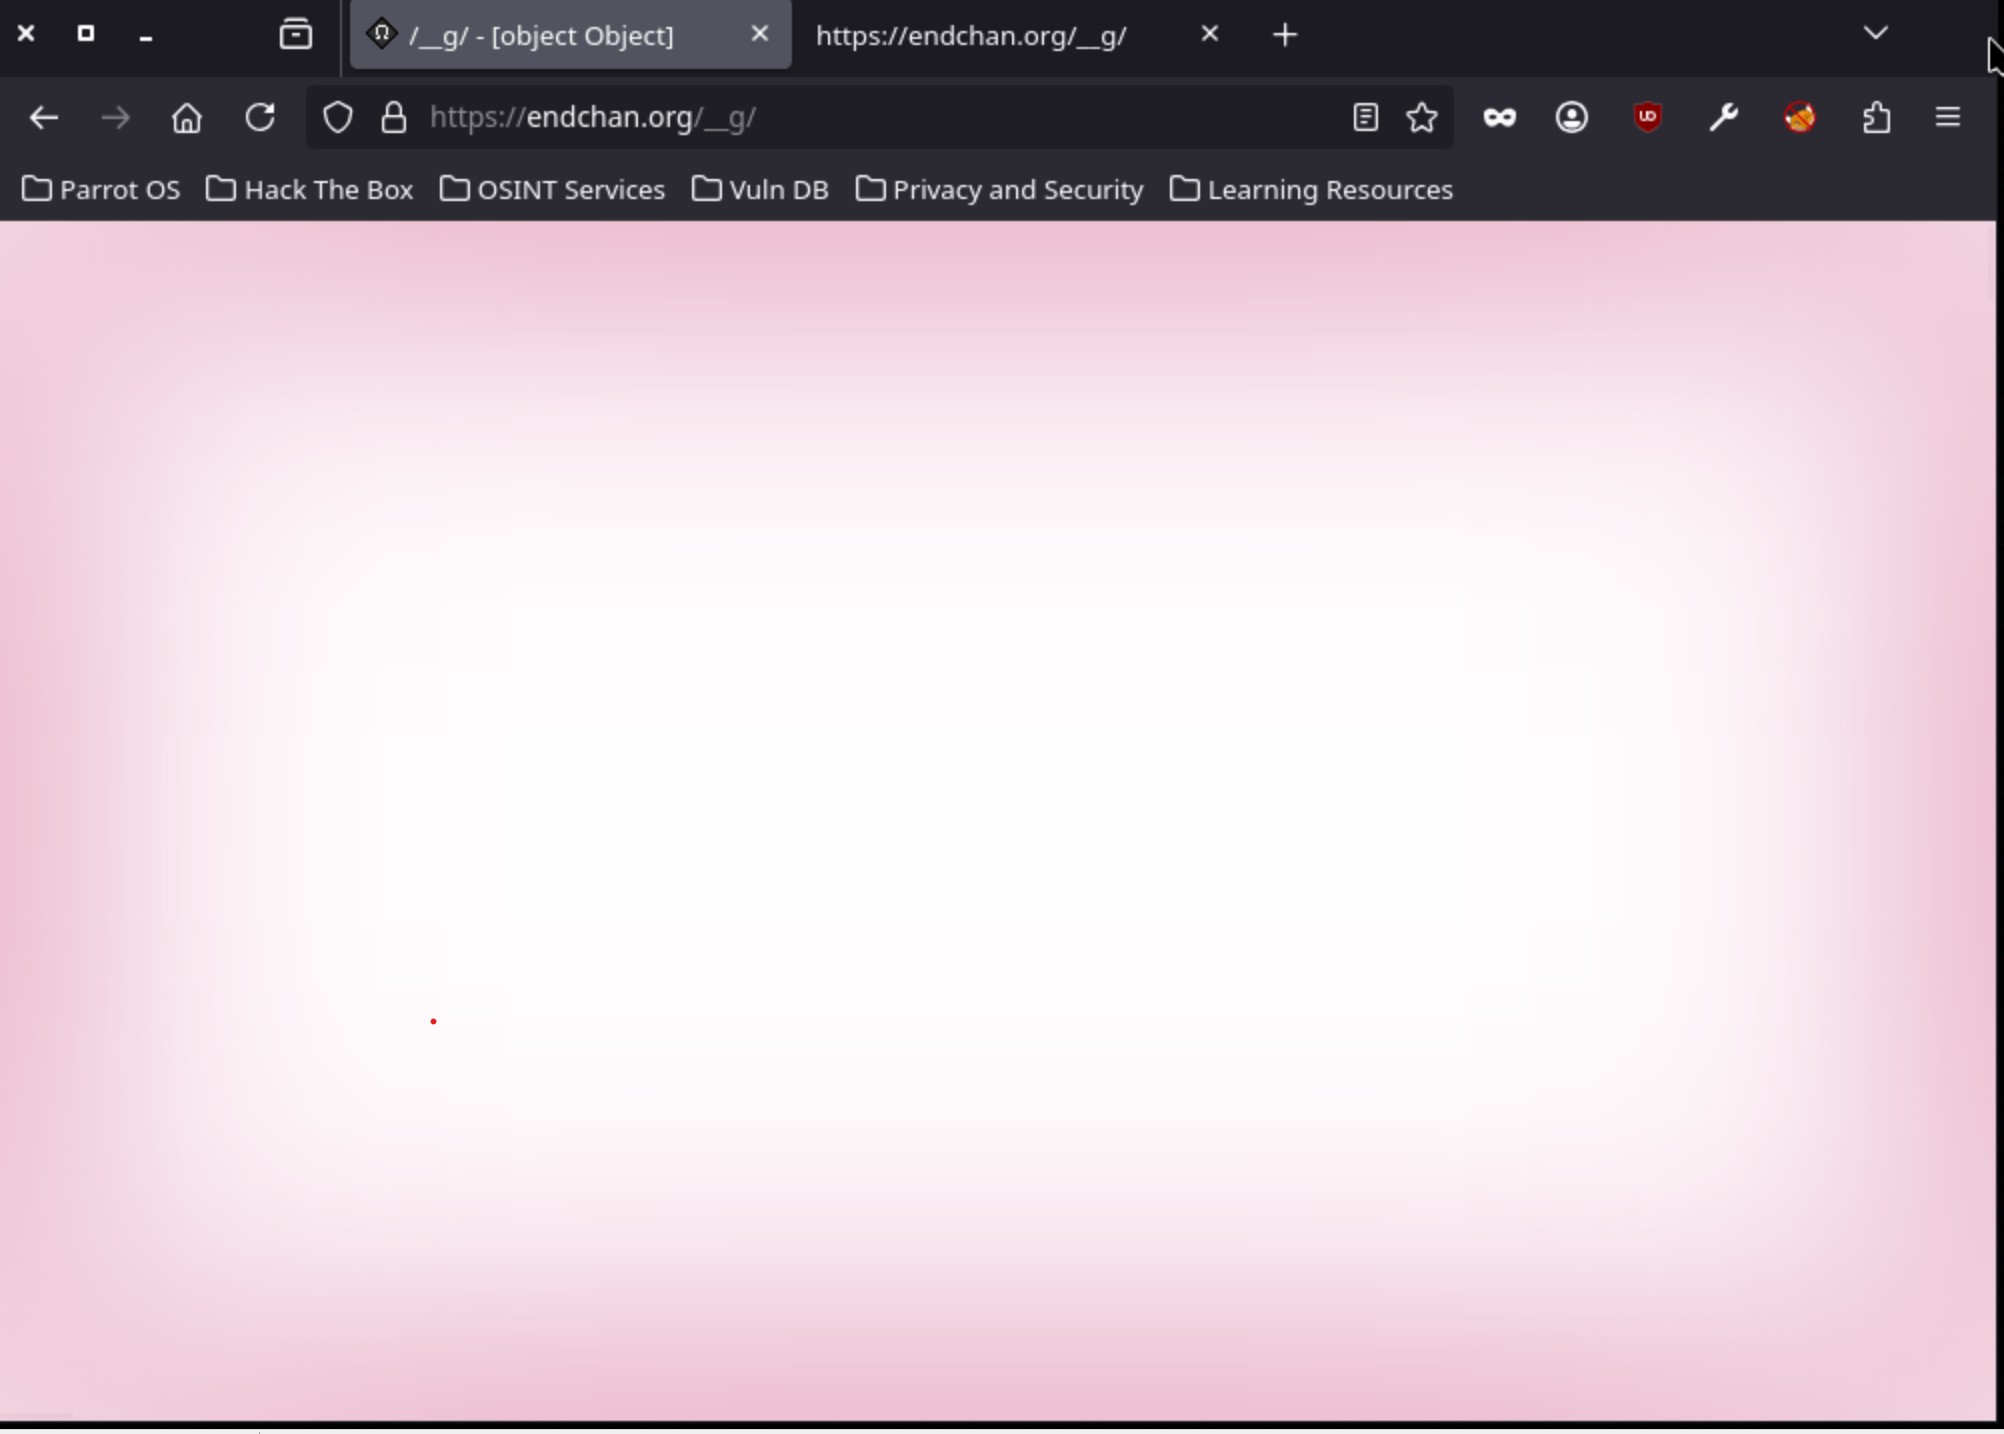This screenshot has height=1434, width=2004.
Task: Click the reload page button
Action: click(260, 118)
